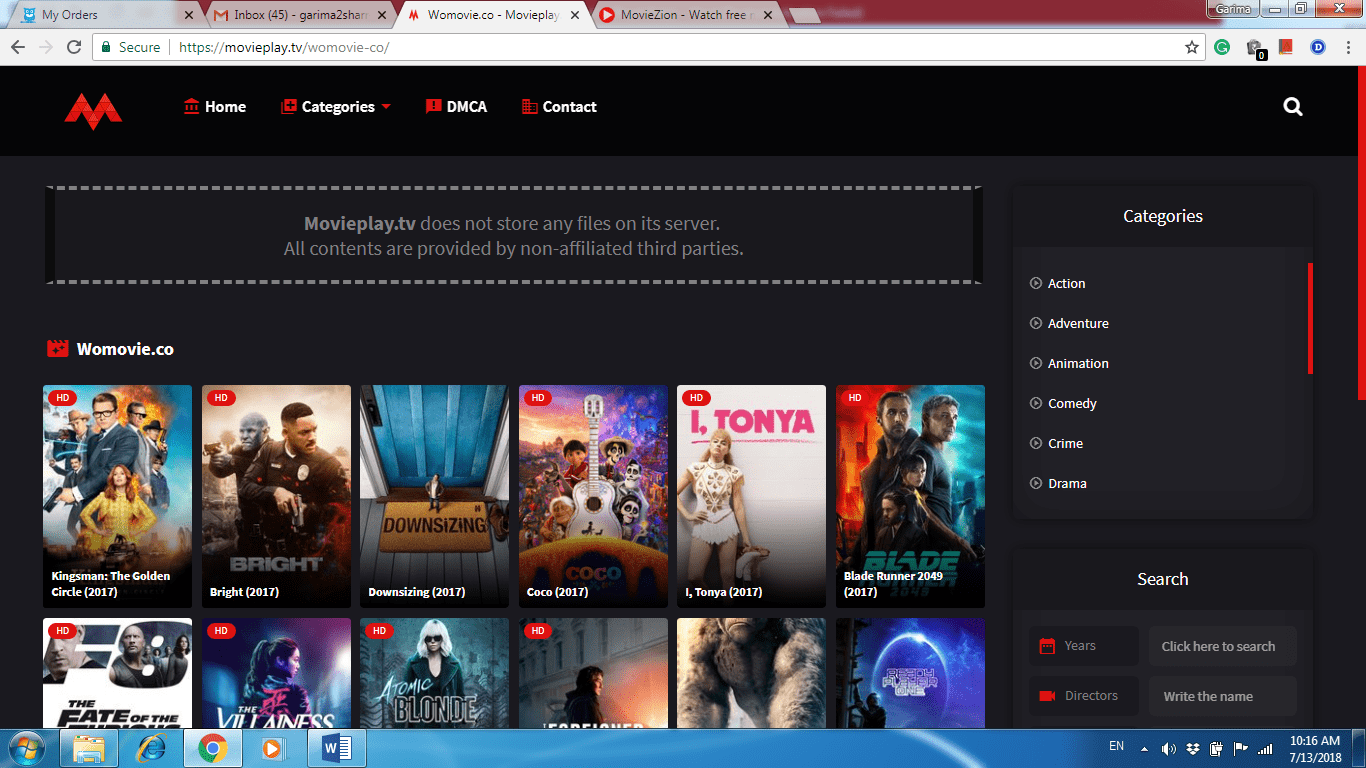Click the Directors 'Write the name' field
The height and width of the screenshot is (768, 1366).
tap(1222, 696)
